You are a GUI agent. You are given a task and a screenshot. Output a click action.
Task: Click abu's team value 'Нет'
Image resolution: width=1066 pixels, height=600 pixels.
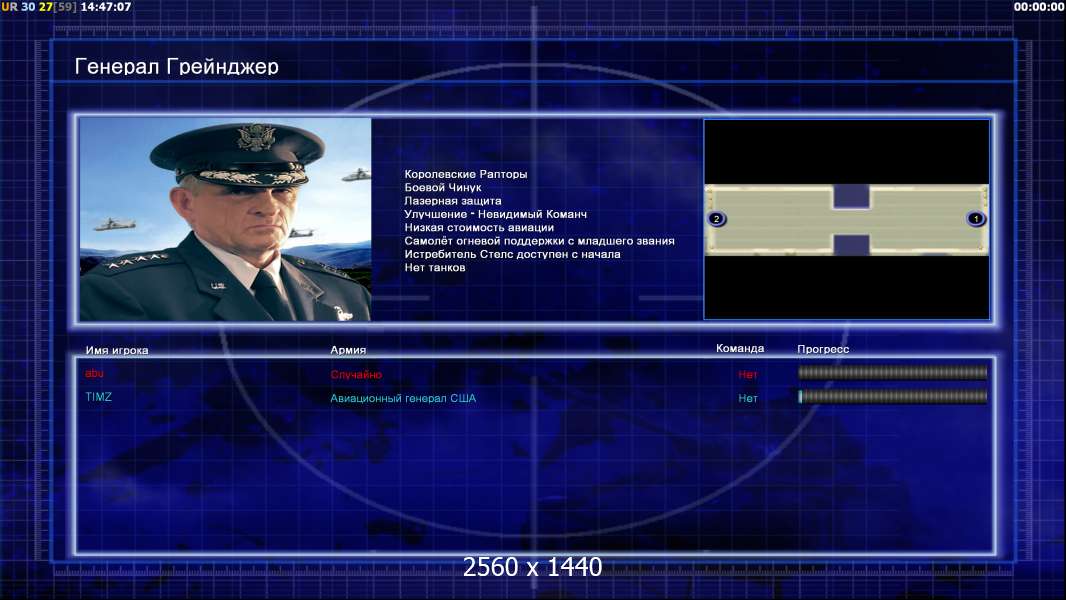[x=748, y=374]
